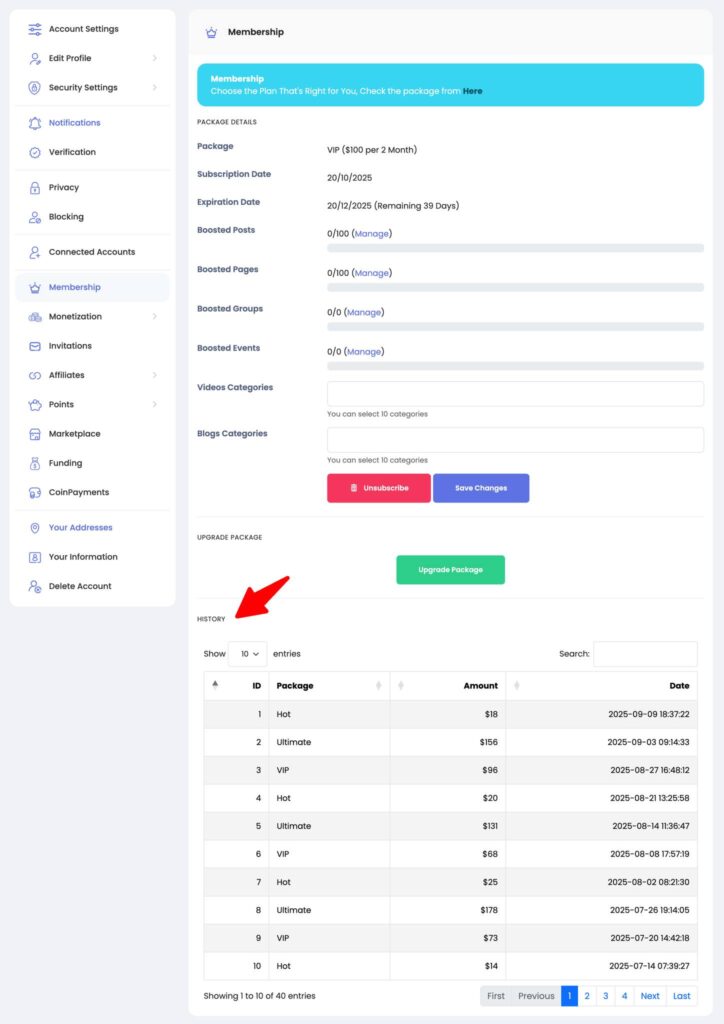The width and height of the screenshot is (724, 1024).
Task: Click the history Search input field
Action: point(645,654)
